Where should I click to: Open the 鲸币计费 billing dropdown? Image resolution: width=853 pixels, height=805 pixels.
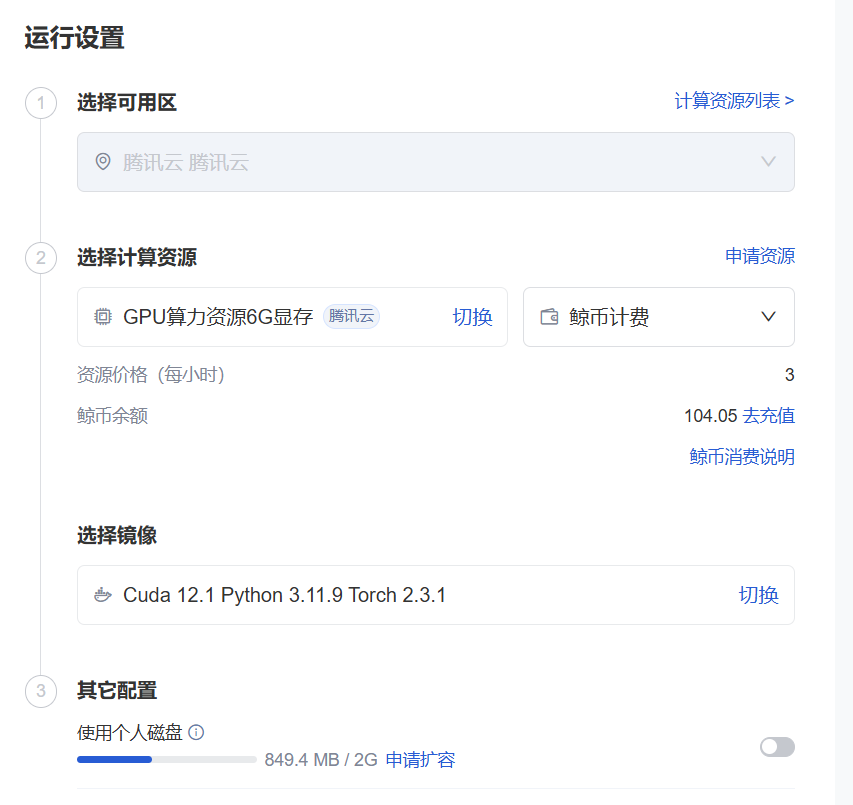point(659,317)
